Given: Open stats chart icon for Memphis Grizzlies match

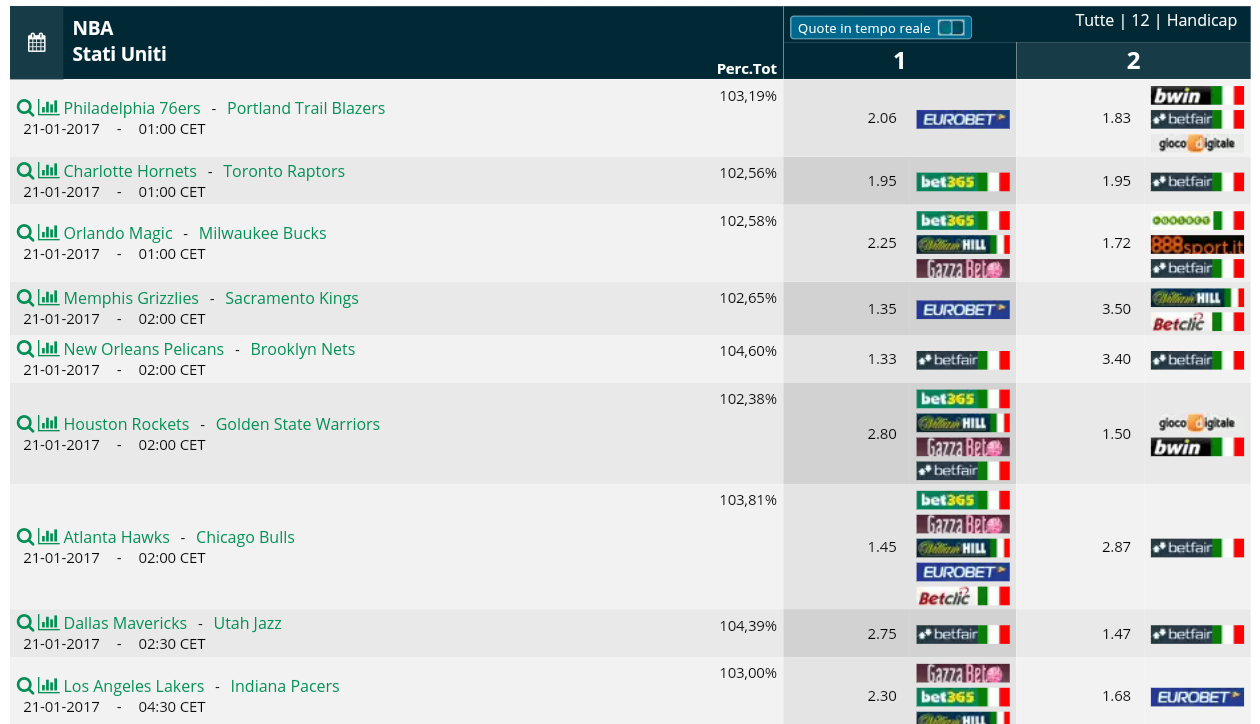Looking at the screenshot, I should [x=49, y=297].
